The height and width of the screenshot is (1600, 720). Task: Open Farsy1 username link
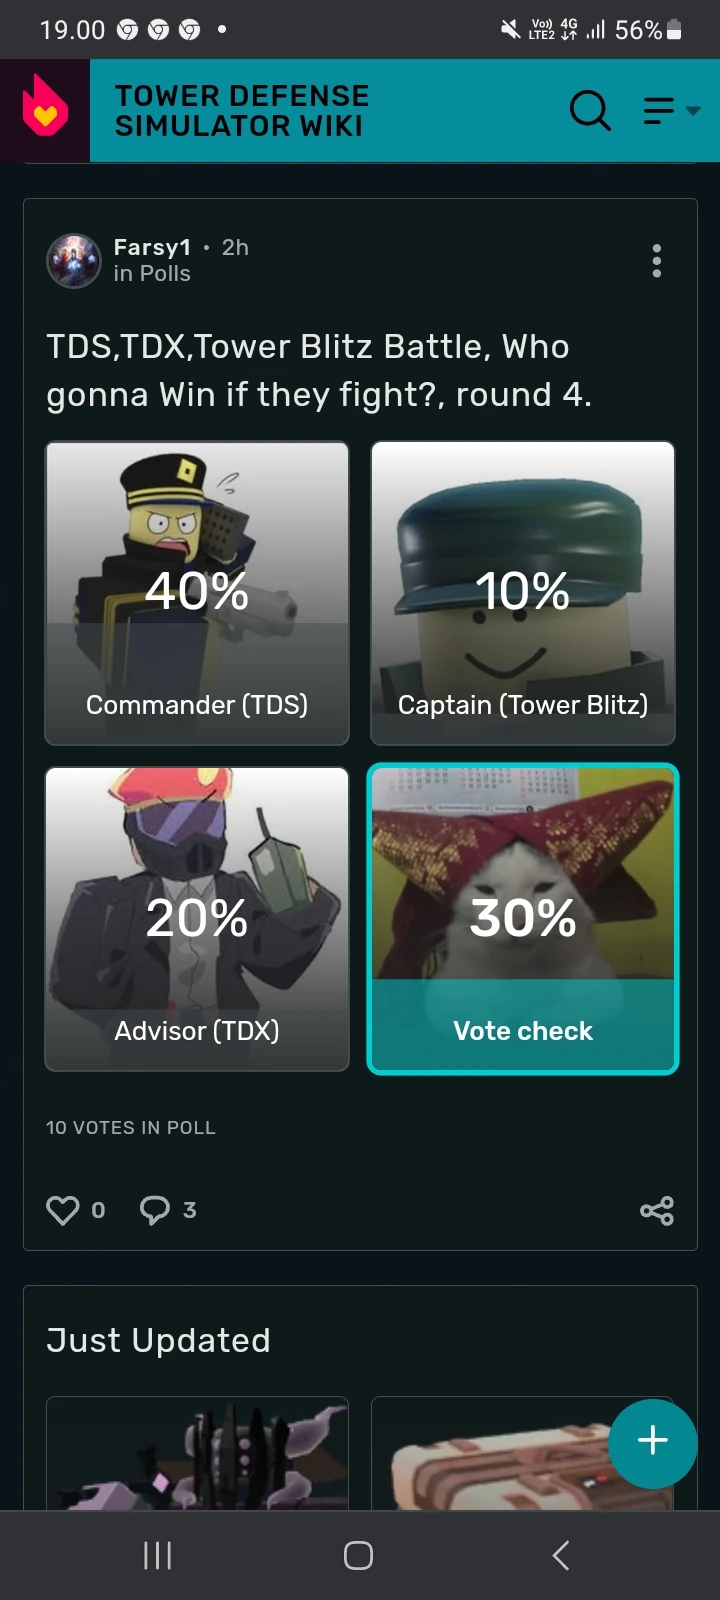152,247
